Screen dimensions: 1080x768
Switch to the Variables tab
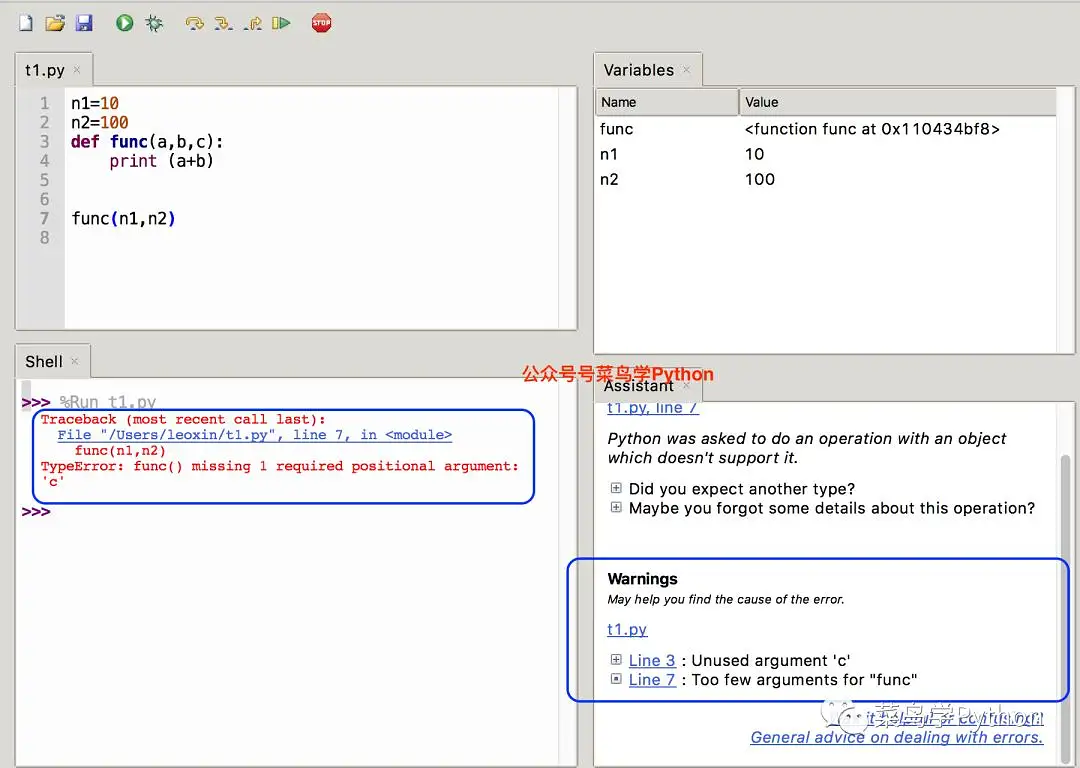(638, 70)
